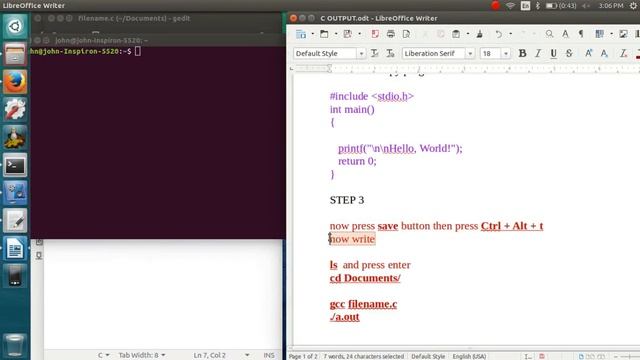Launch Firefox from the dock
This screenshot has height=360, width=640.
pyautogui.click(x=15, y=82)
